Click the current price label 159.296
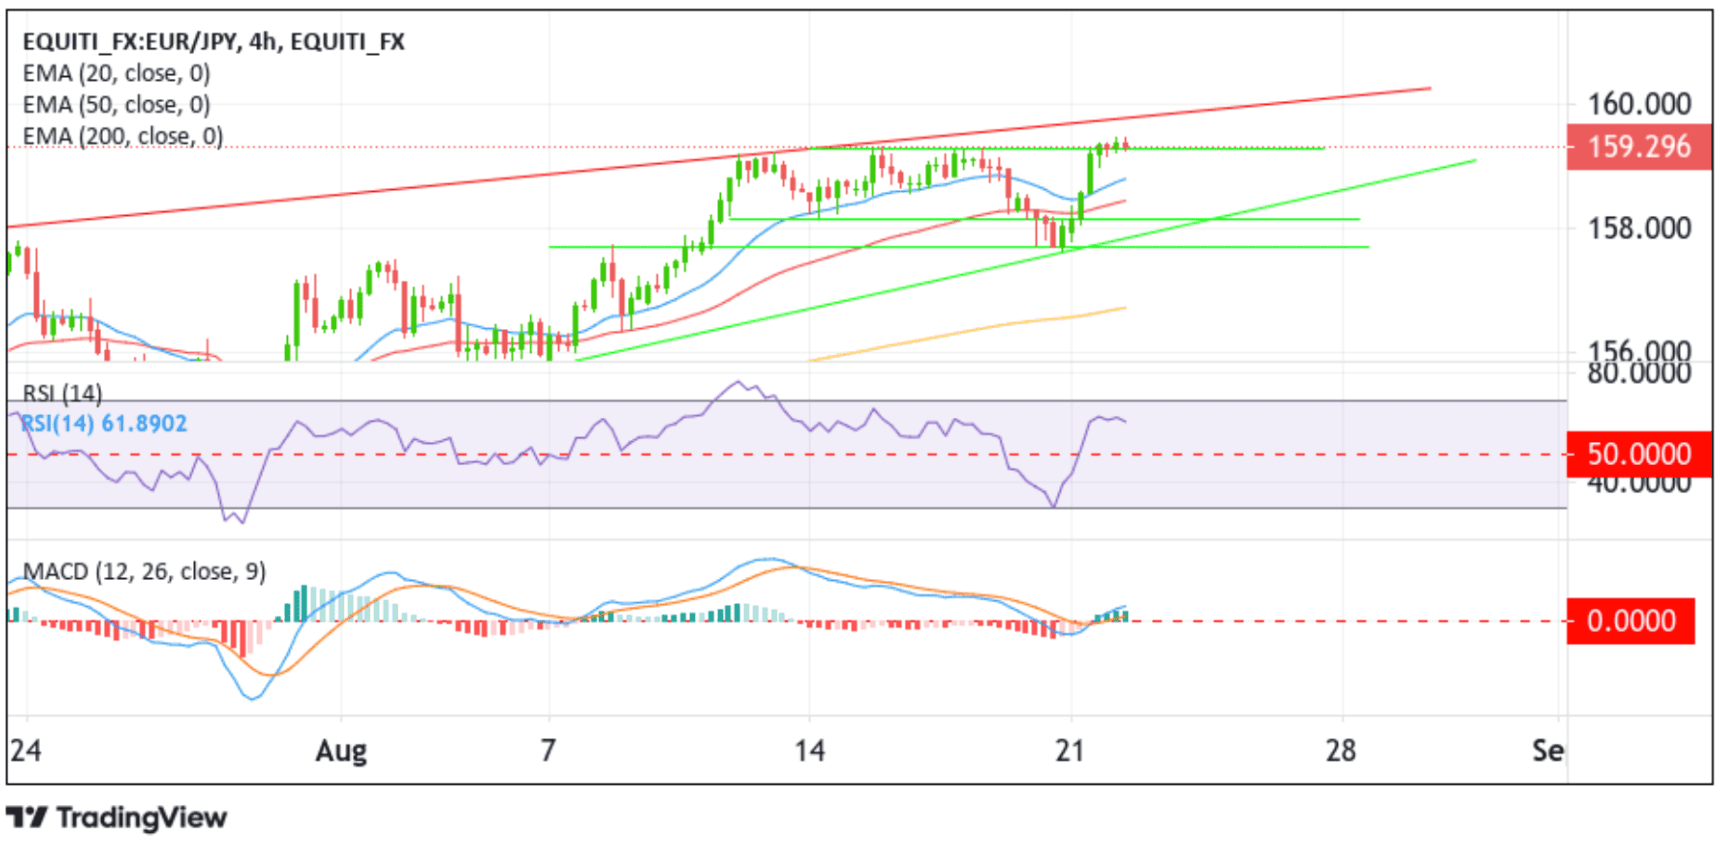Screen dimensions: 1721x850 click(x=1639, y=147)
